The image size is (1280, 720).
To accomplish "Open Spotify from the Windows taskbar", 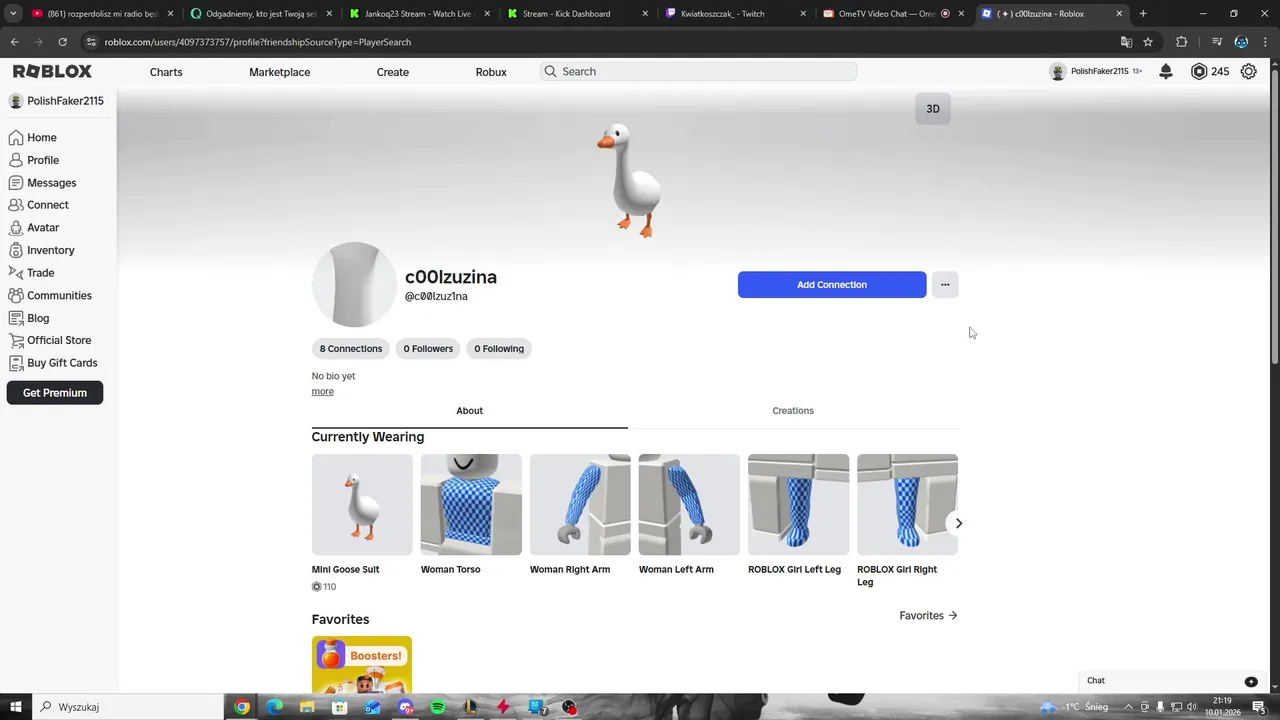I will [438, 707].
